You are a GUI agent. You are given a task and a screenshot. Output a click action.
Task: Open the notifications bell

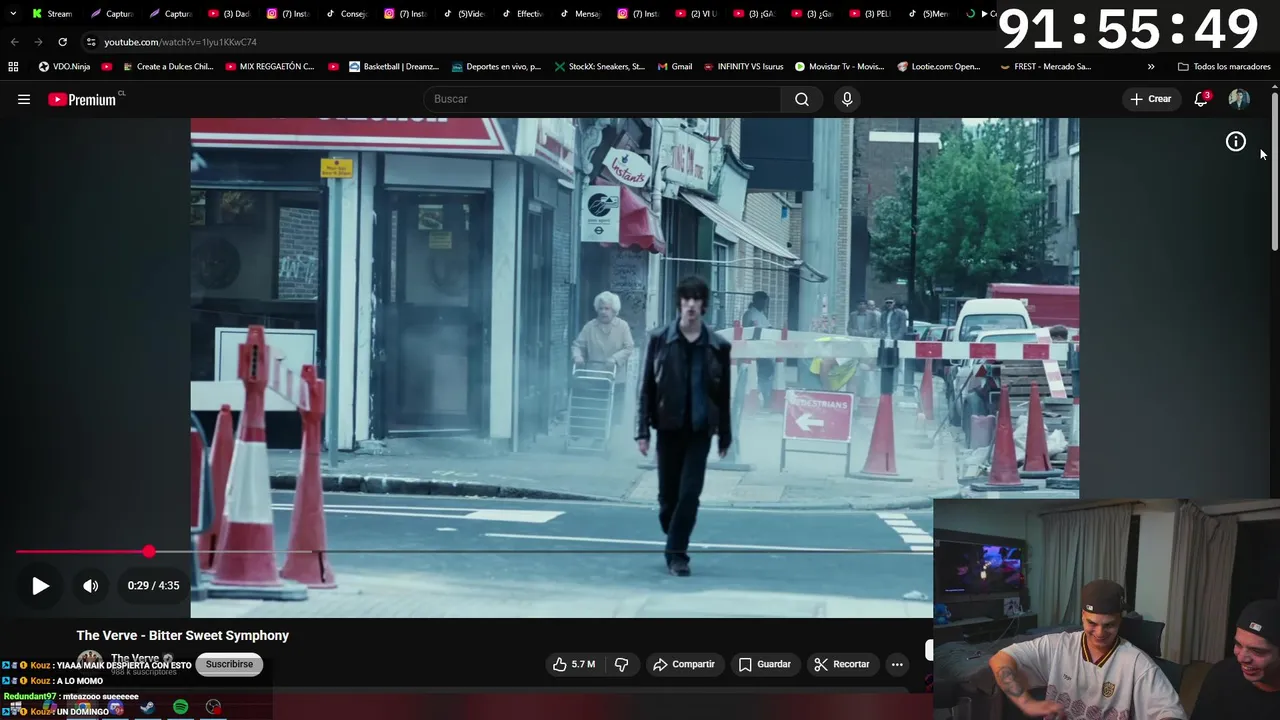[x=1201, y=99]
